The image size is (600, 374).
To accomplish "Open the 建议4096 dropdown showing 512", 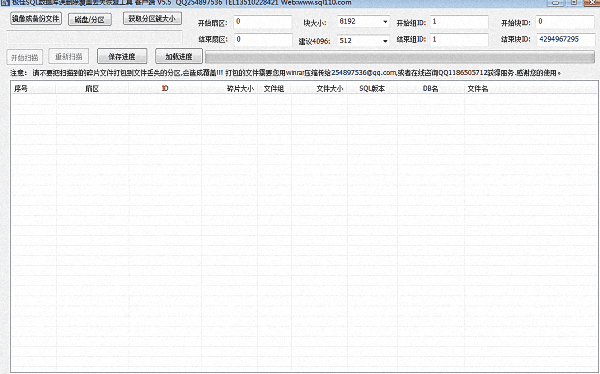I will coord(363,41).
